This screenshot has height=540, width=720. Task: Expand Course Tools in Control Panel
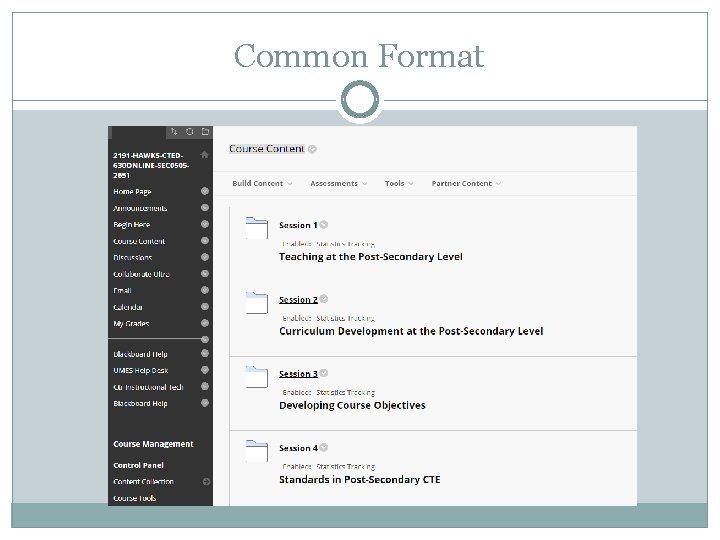click(x=135, y=498)
